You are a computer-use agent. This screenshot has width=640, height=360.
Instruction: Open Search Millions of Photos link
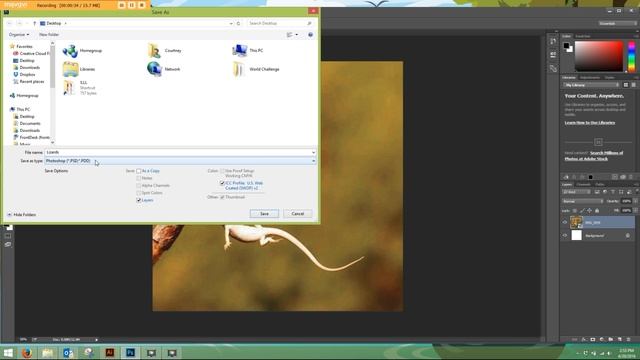coord(594,156)
